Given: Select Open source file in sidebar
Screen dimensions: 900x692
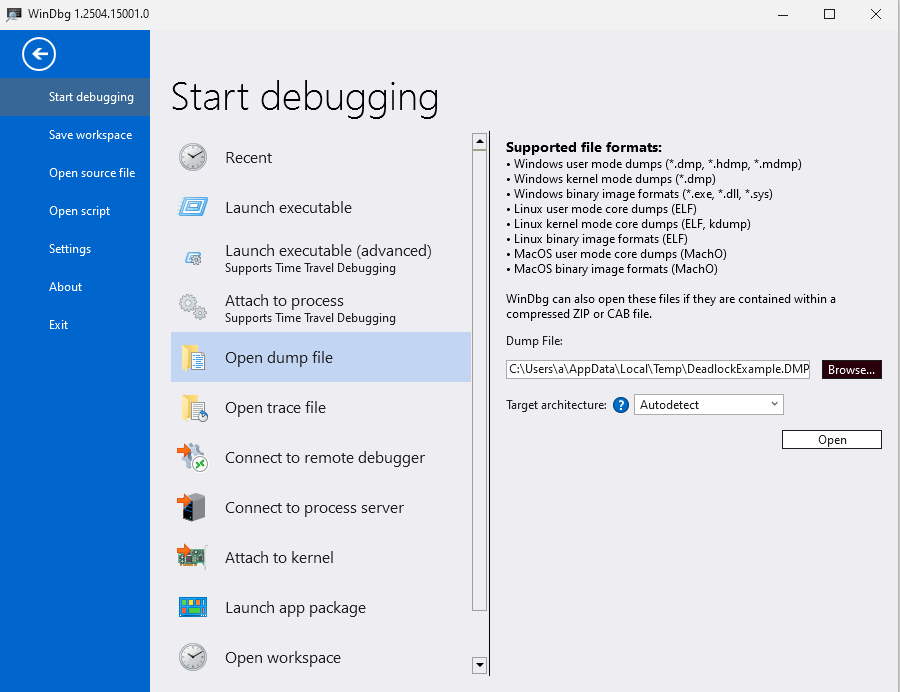Looking at the screenshot, I should pyautogui.click(x=92, y=172).
